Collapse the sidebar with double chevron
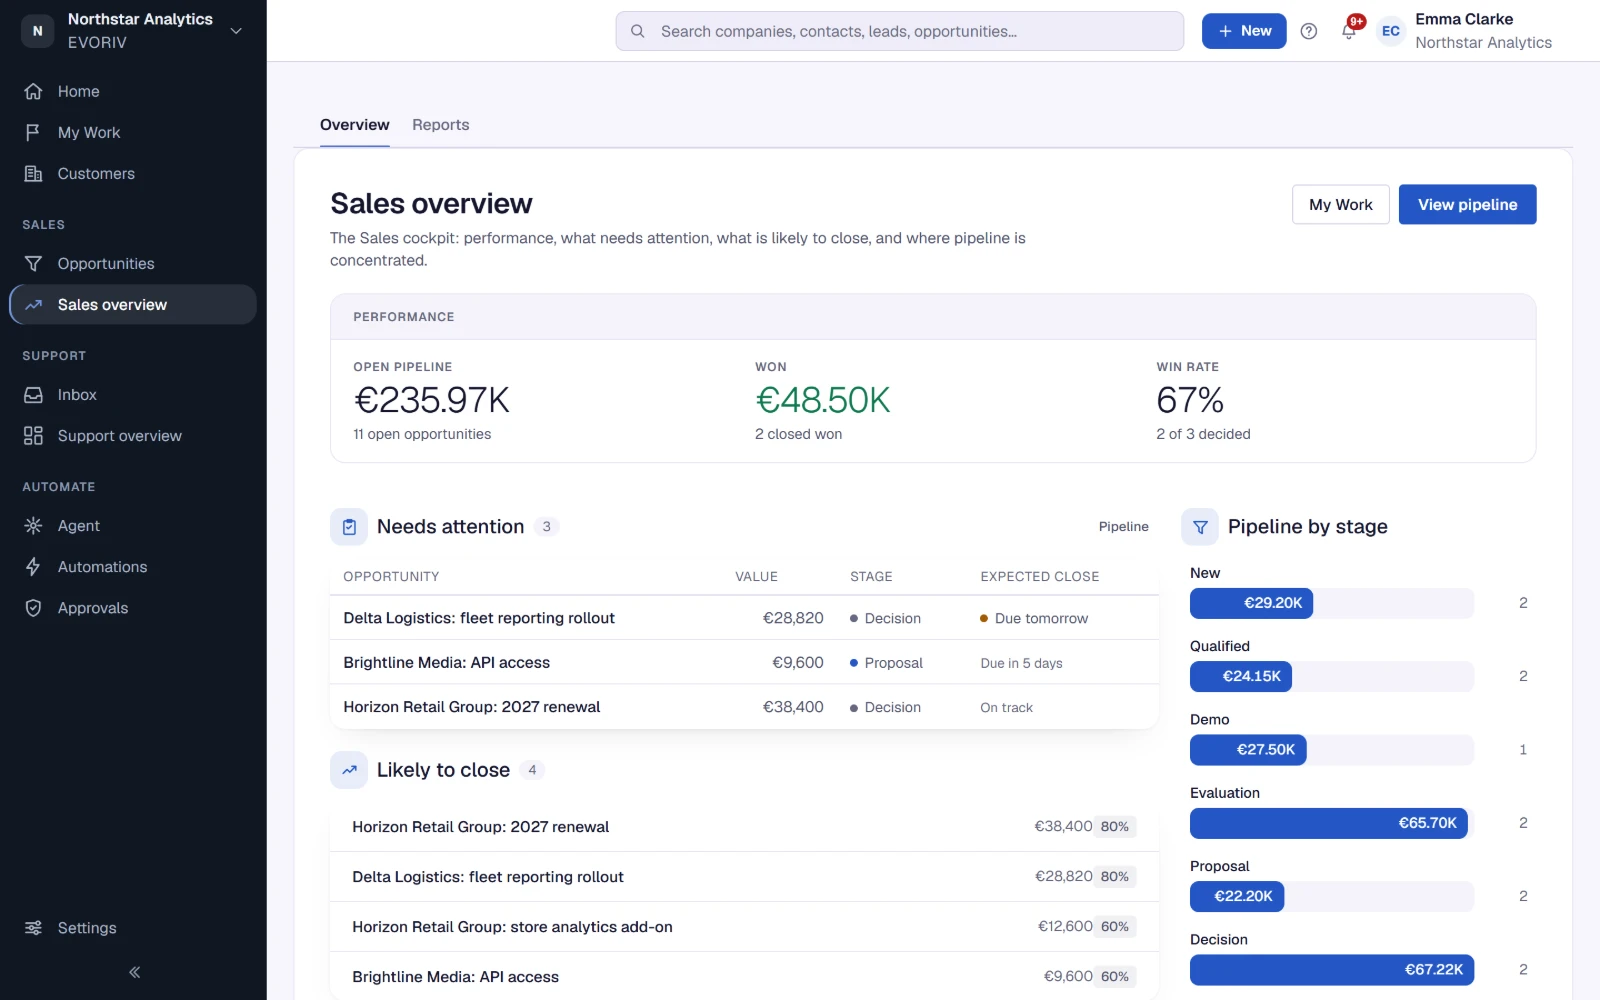This screenshot has height=1000, width=1600. tap(134, 971)
